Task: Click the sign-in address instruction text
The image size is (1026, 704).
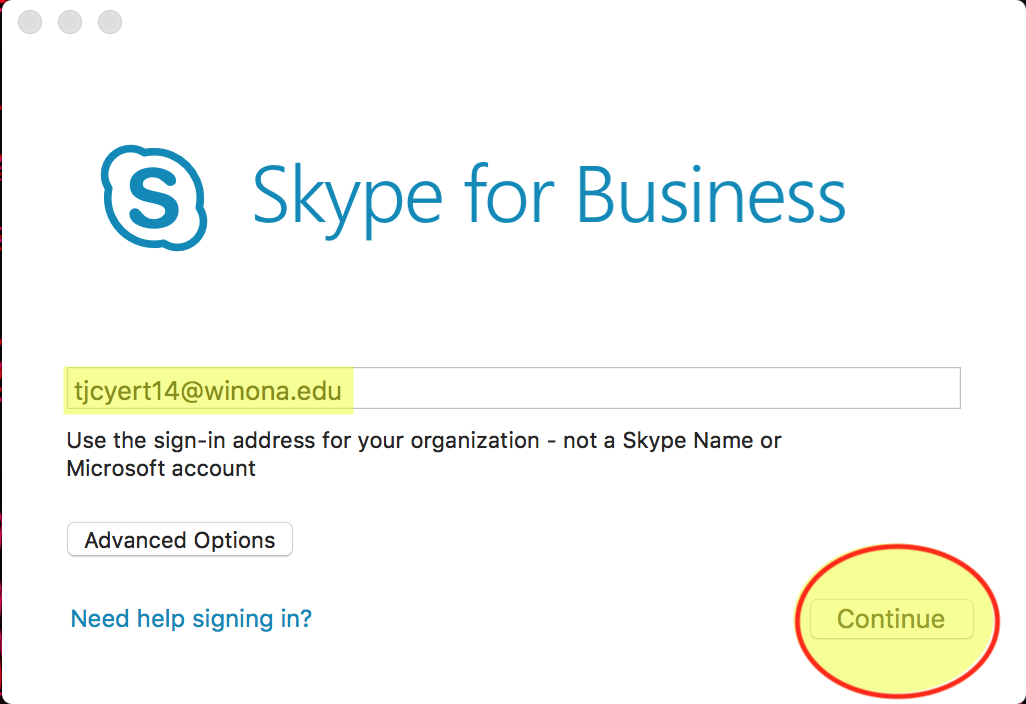Action: pos(423,453)
